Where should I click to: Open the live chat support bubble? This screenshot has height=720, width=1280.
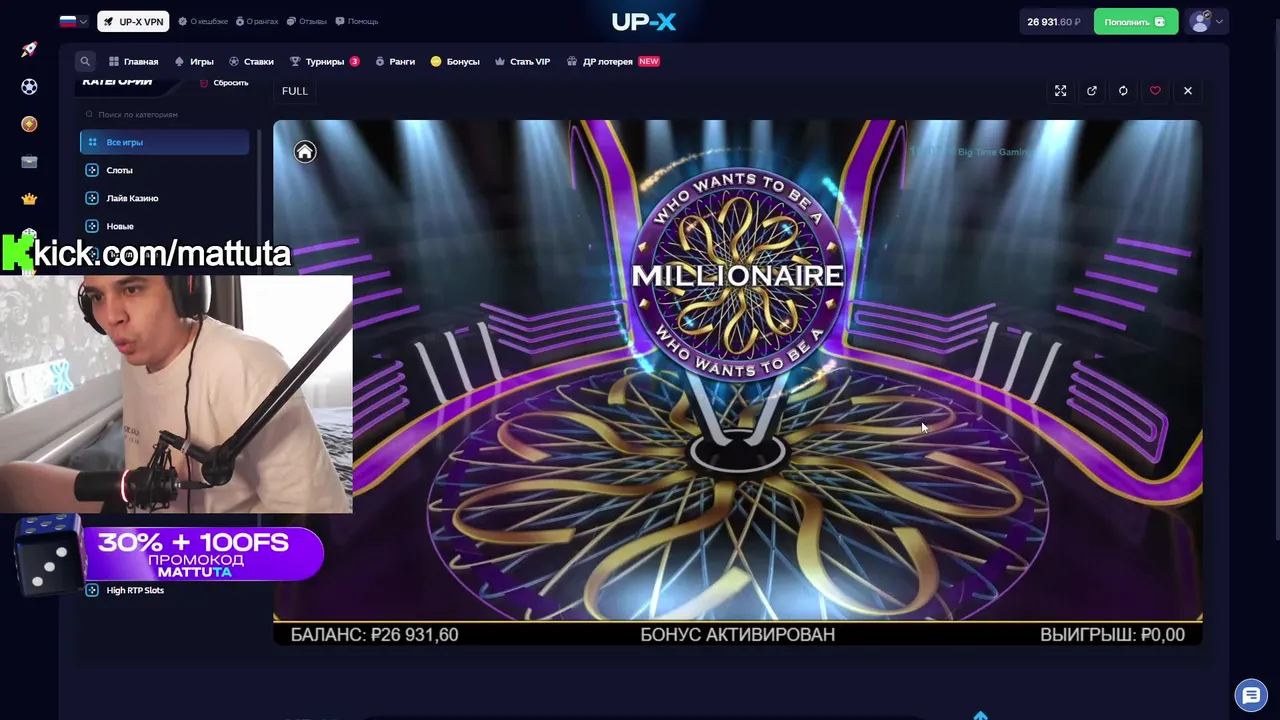[1250, 694]
